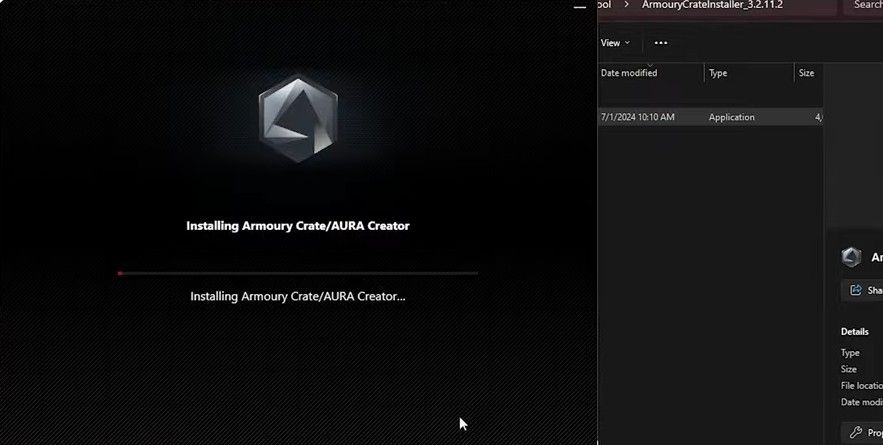The width and height of the screenshot is (883, 445).
Task: Click the installer progress bar
Action: (298, 273)
